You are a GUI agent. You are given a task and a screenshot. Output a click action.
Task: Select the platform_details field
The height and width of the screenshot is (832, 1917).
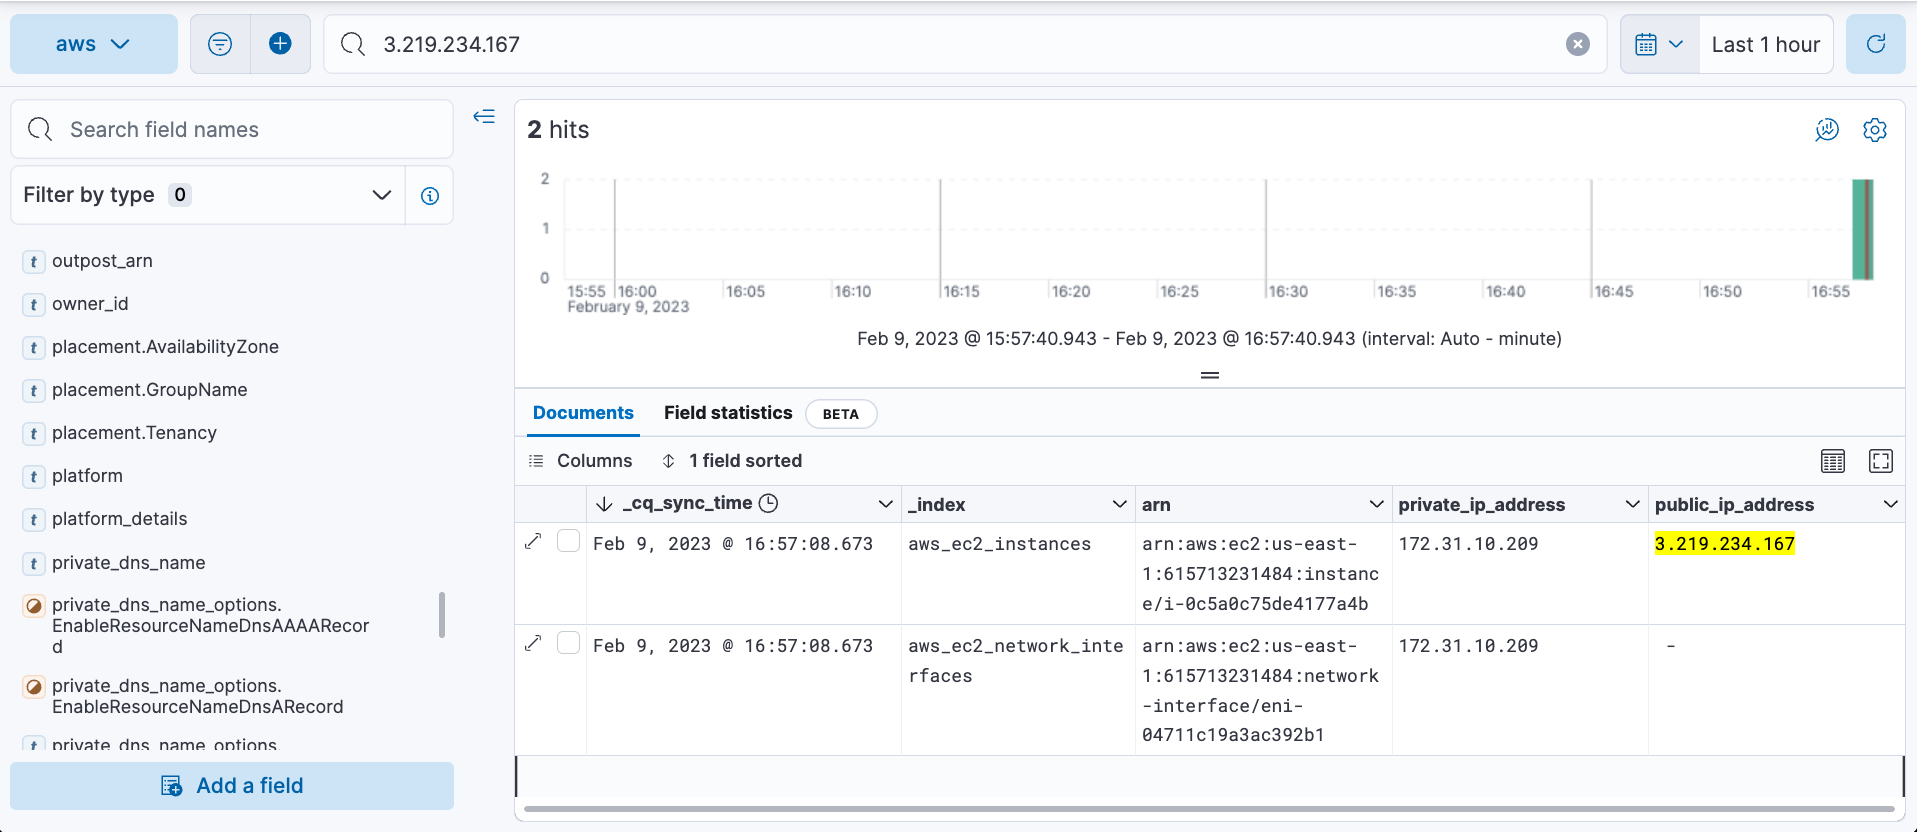tap(119, 519)
